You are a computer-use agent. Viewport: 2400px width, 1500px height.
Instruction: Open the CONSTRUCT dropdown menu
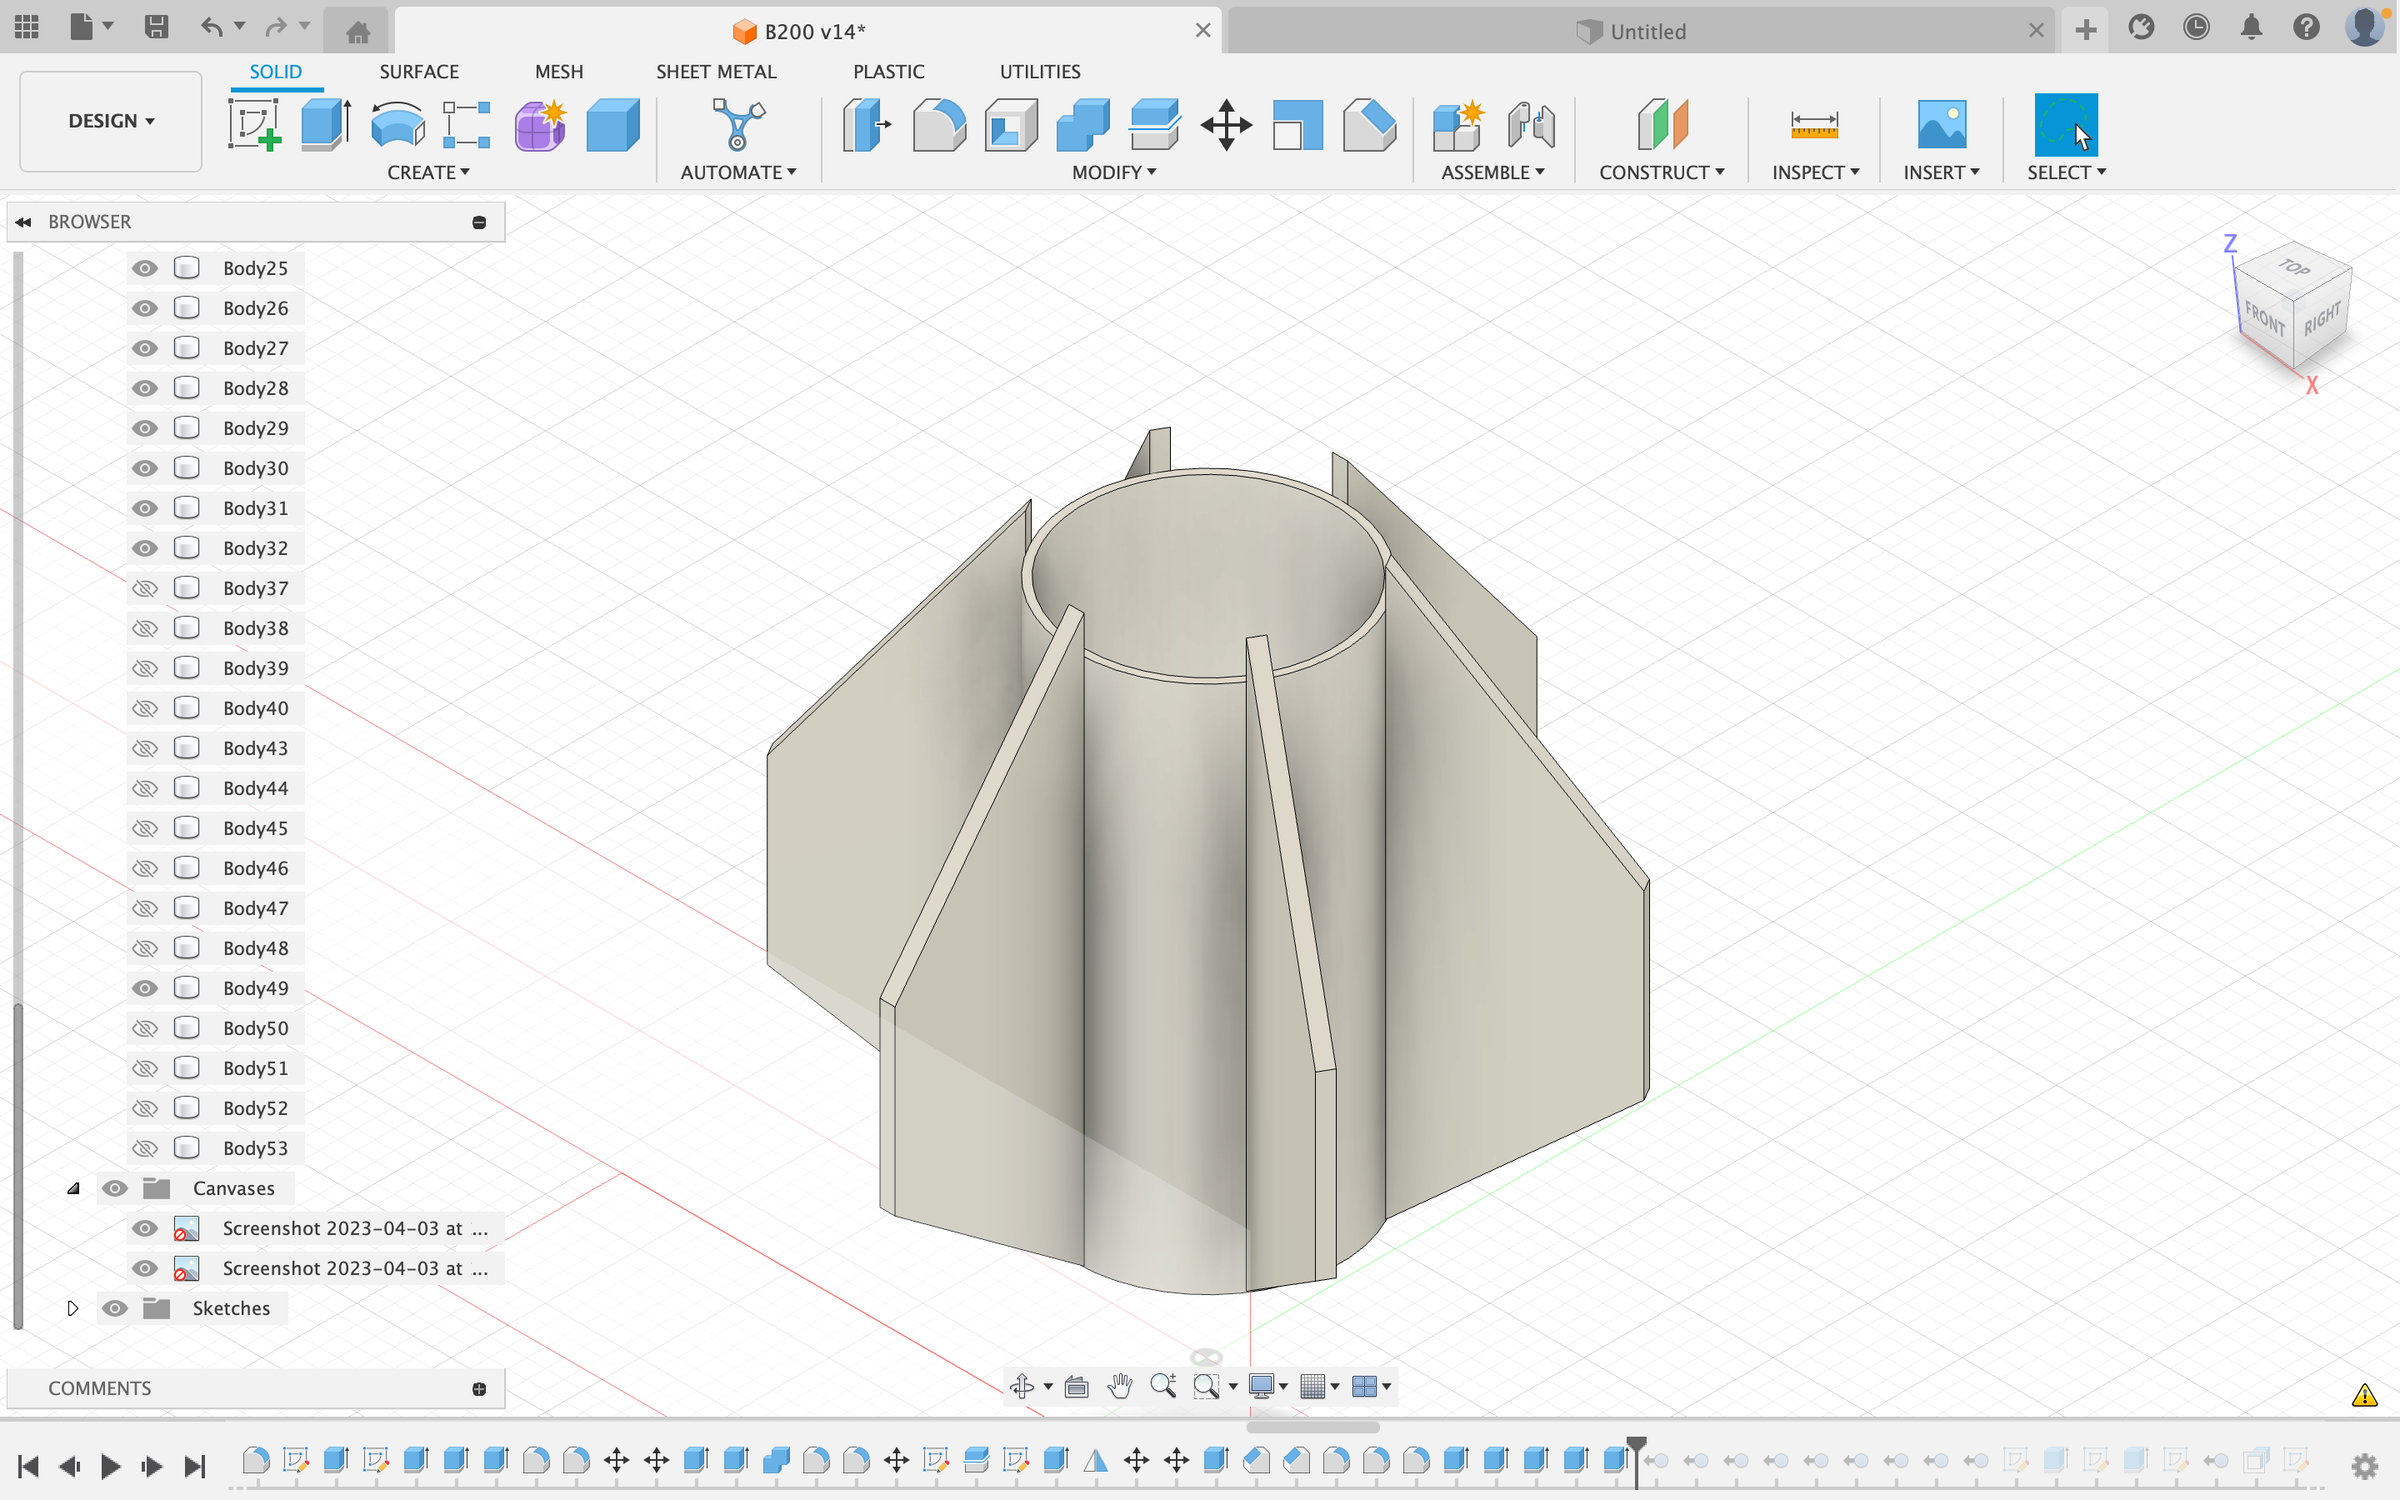(x=1661, y=172)
